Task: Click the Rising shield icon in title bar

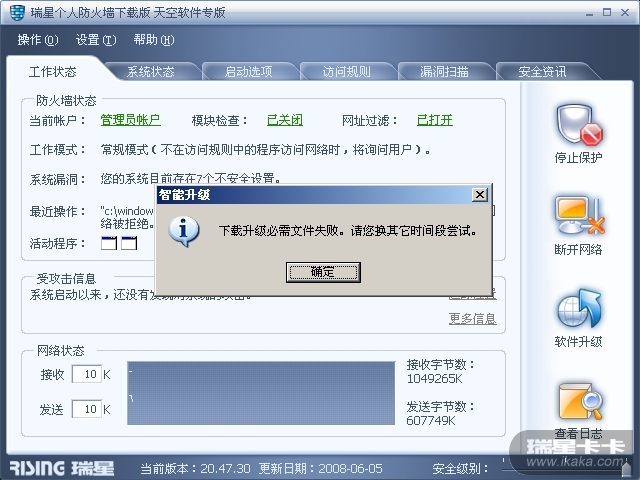Action: [x=17, y=12]
